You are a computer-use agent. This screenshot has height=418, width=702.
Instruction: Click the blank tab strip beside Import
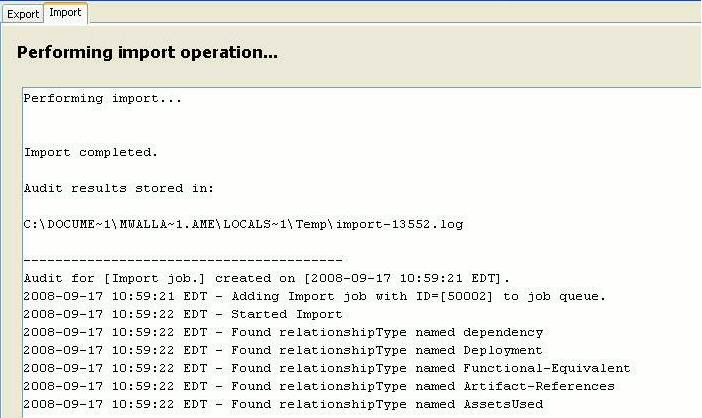pyautogui.click(x=394, y=13)
